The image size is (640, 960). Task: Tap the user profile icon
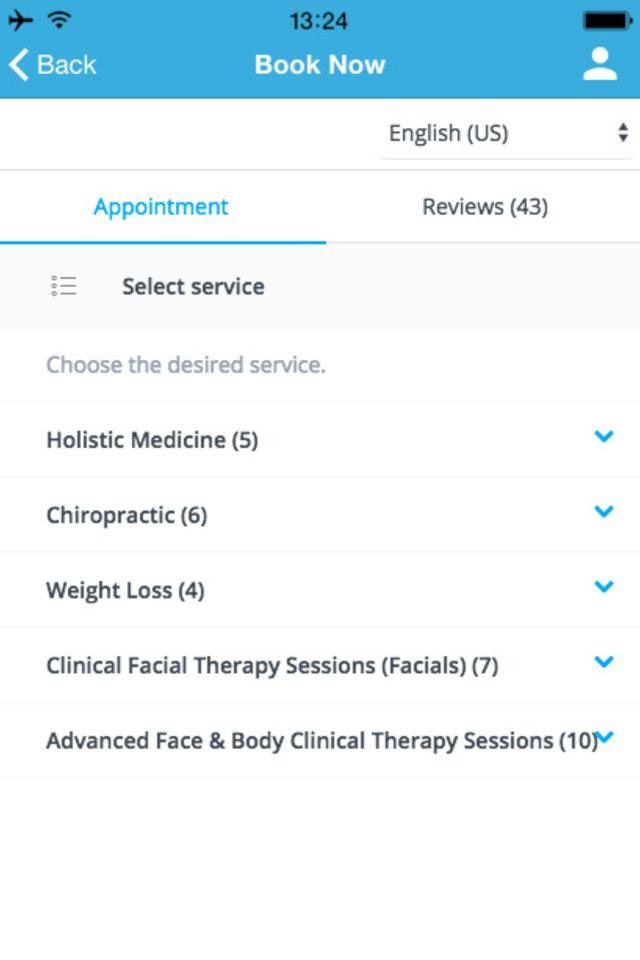(x=600, y=64)
